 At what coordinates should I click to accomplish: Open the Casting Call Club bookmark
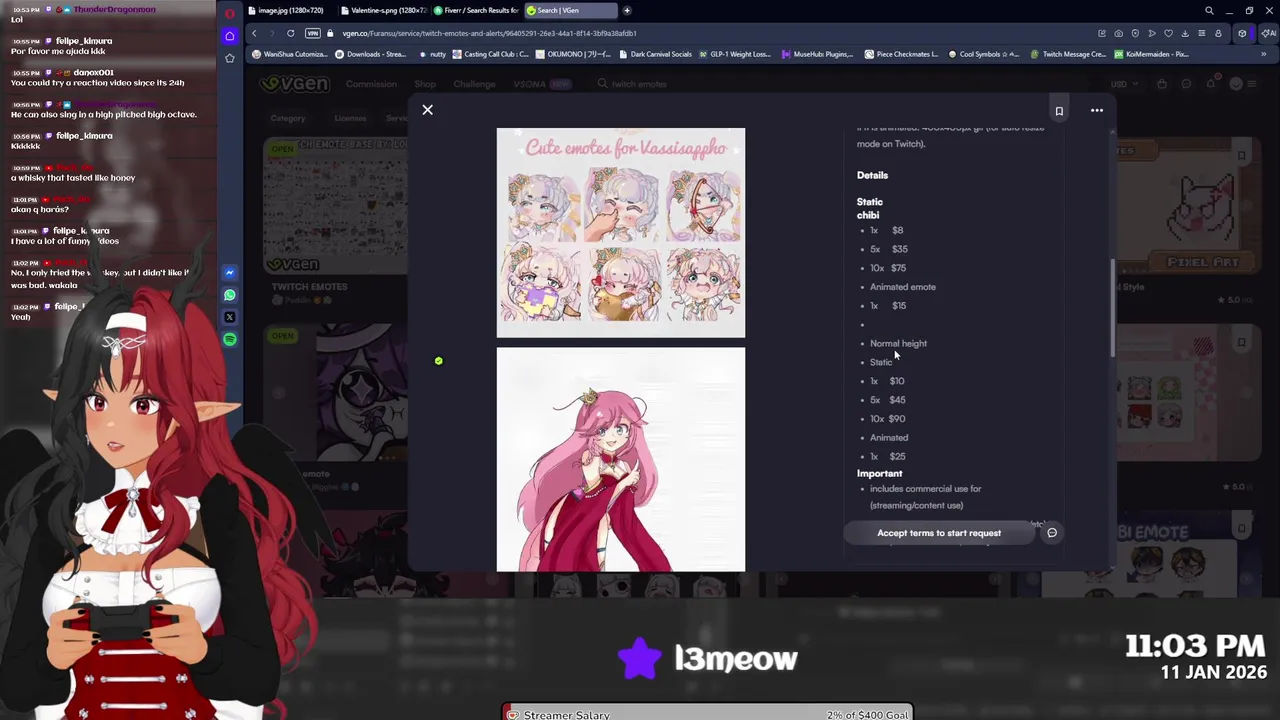[x=491, y=54]
